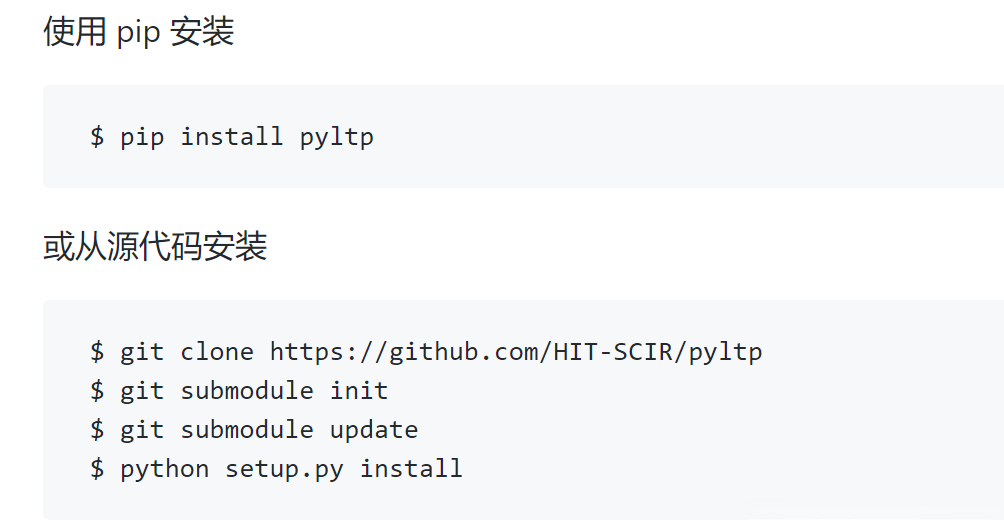Click the word "init" in the submodule command
This screenshot has width=1004, height=529.
[x=359, y=391]
